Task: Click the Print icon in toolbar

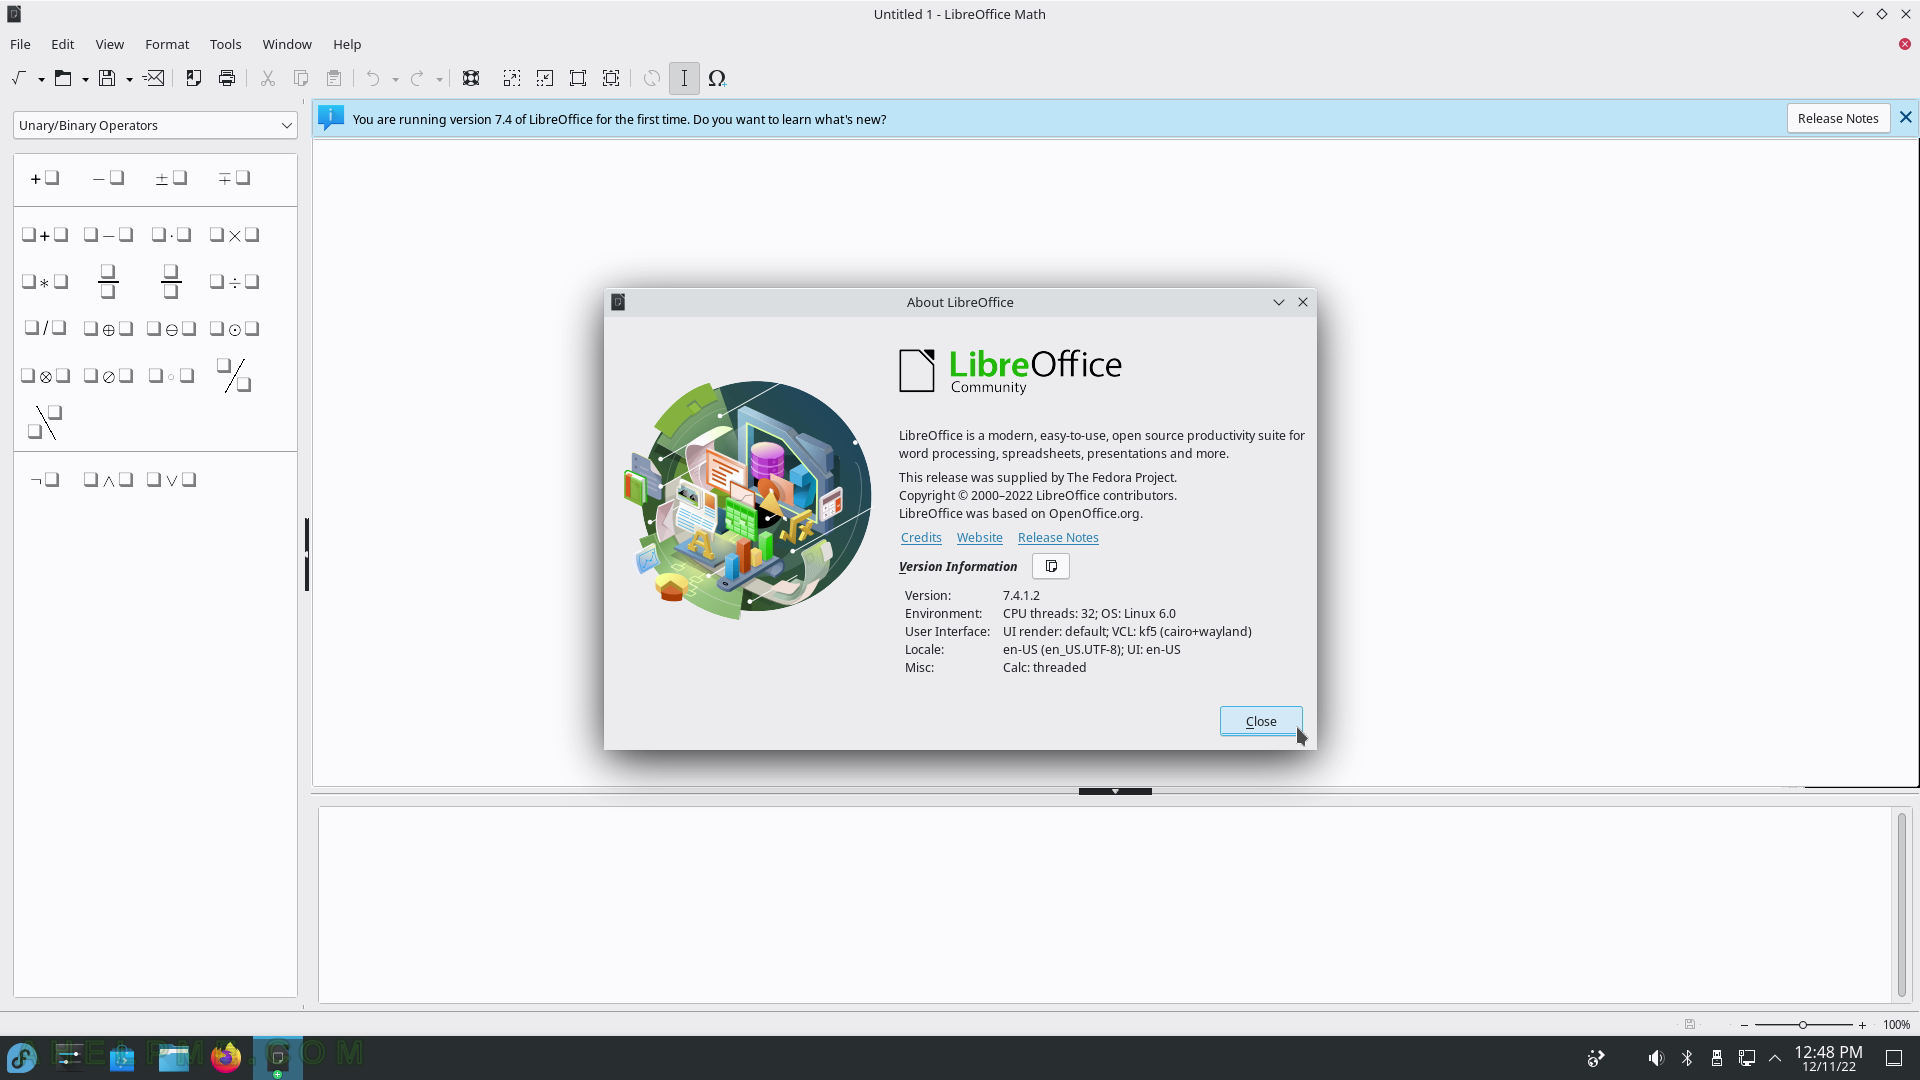Action: click(227, 78)
